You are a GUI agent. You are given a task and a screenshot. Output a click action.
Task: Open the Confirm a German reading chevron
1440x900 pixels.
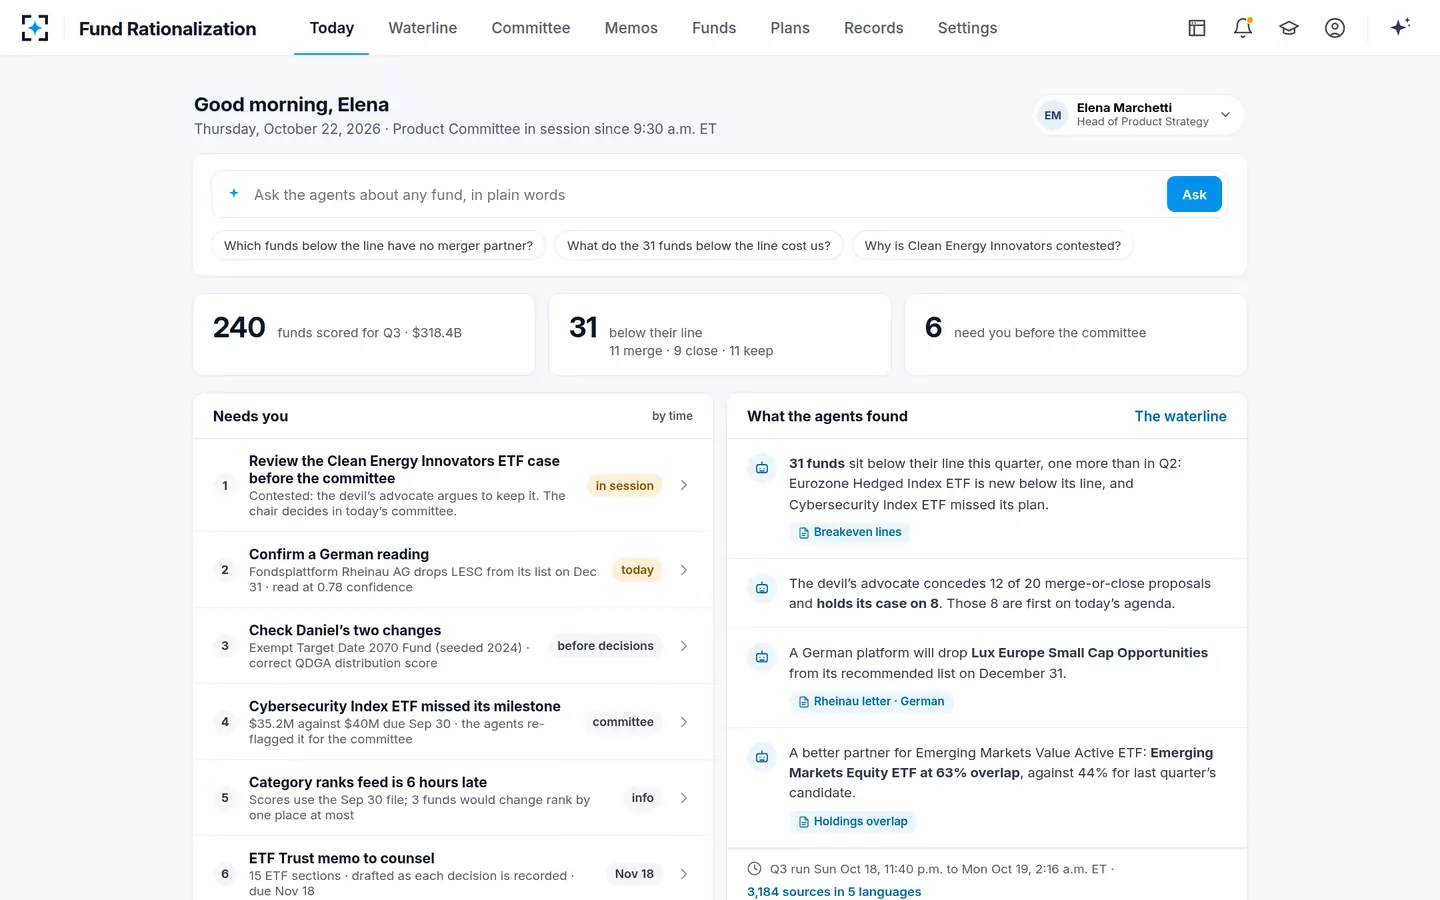(684, 570)
